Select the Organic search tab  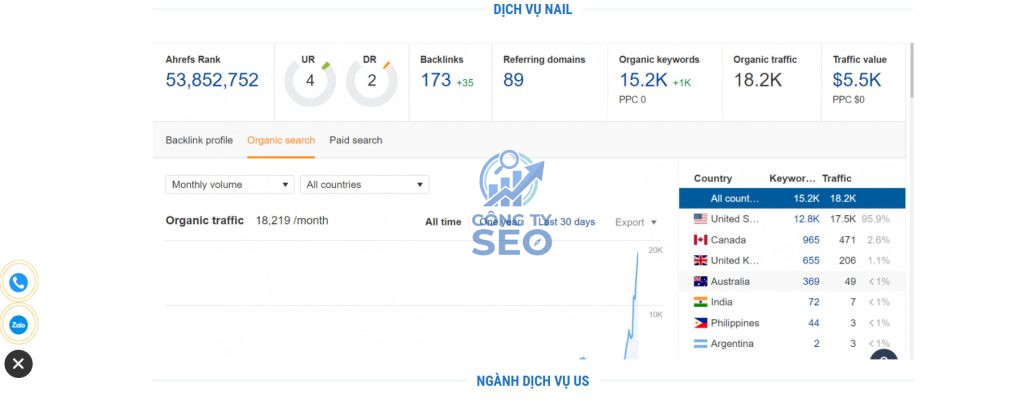281,140
